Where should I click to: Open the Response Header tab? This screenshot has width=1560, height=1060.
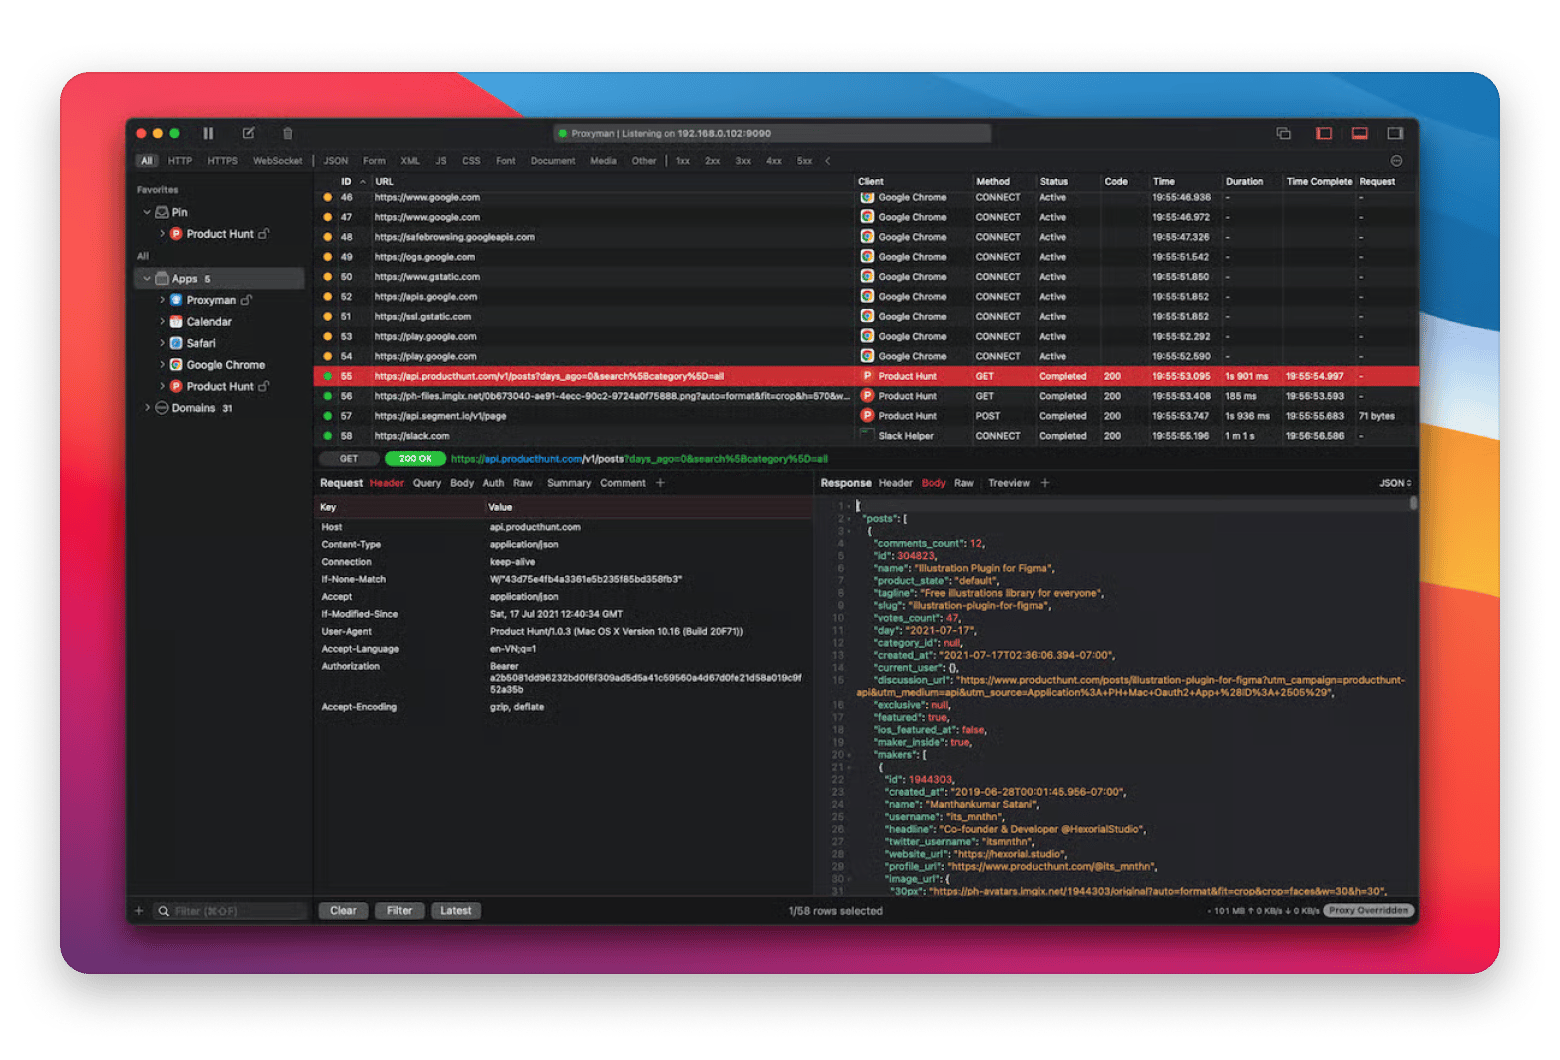pyautogui.click(x=896, y=483)
